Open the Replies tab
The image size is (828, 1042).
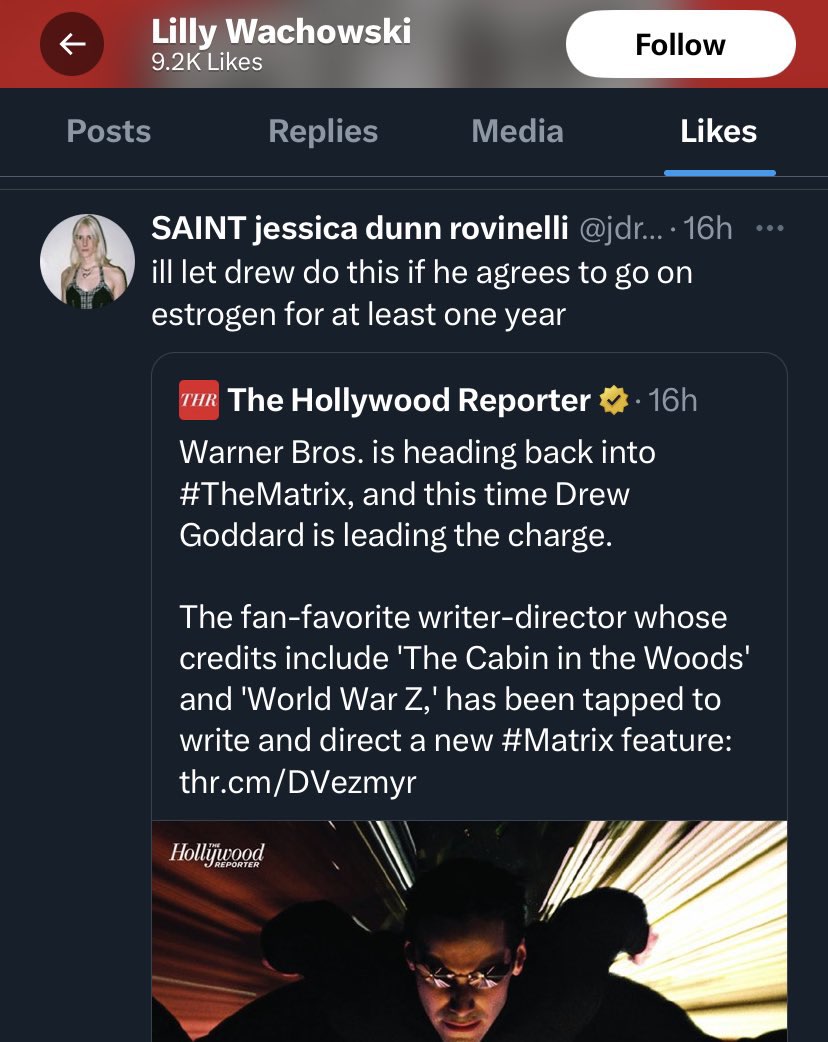323,131
